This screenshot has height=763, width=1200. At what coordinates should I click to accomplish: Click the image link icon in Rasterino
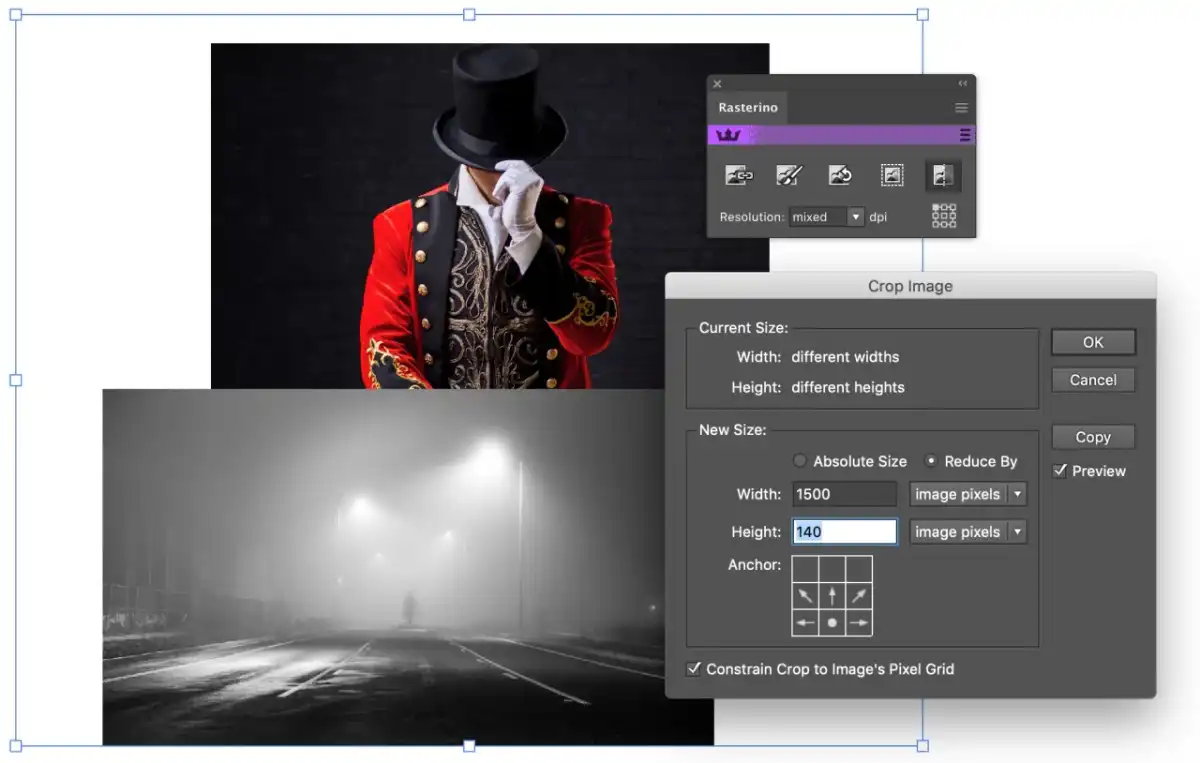(739, 176)
